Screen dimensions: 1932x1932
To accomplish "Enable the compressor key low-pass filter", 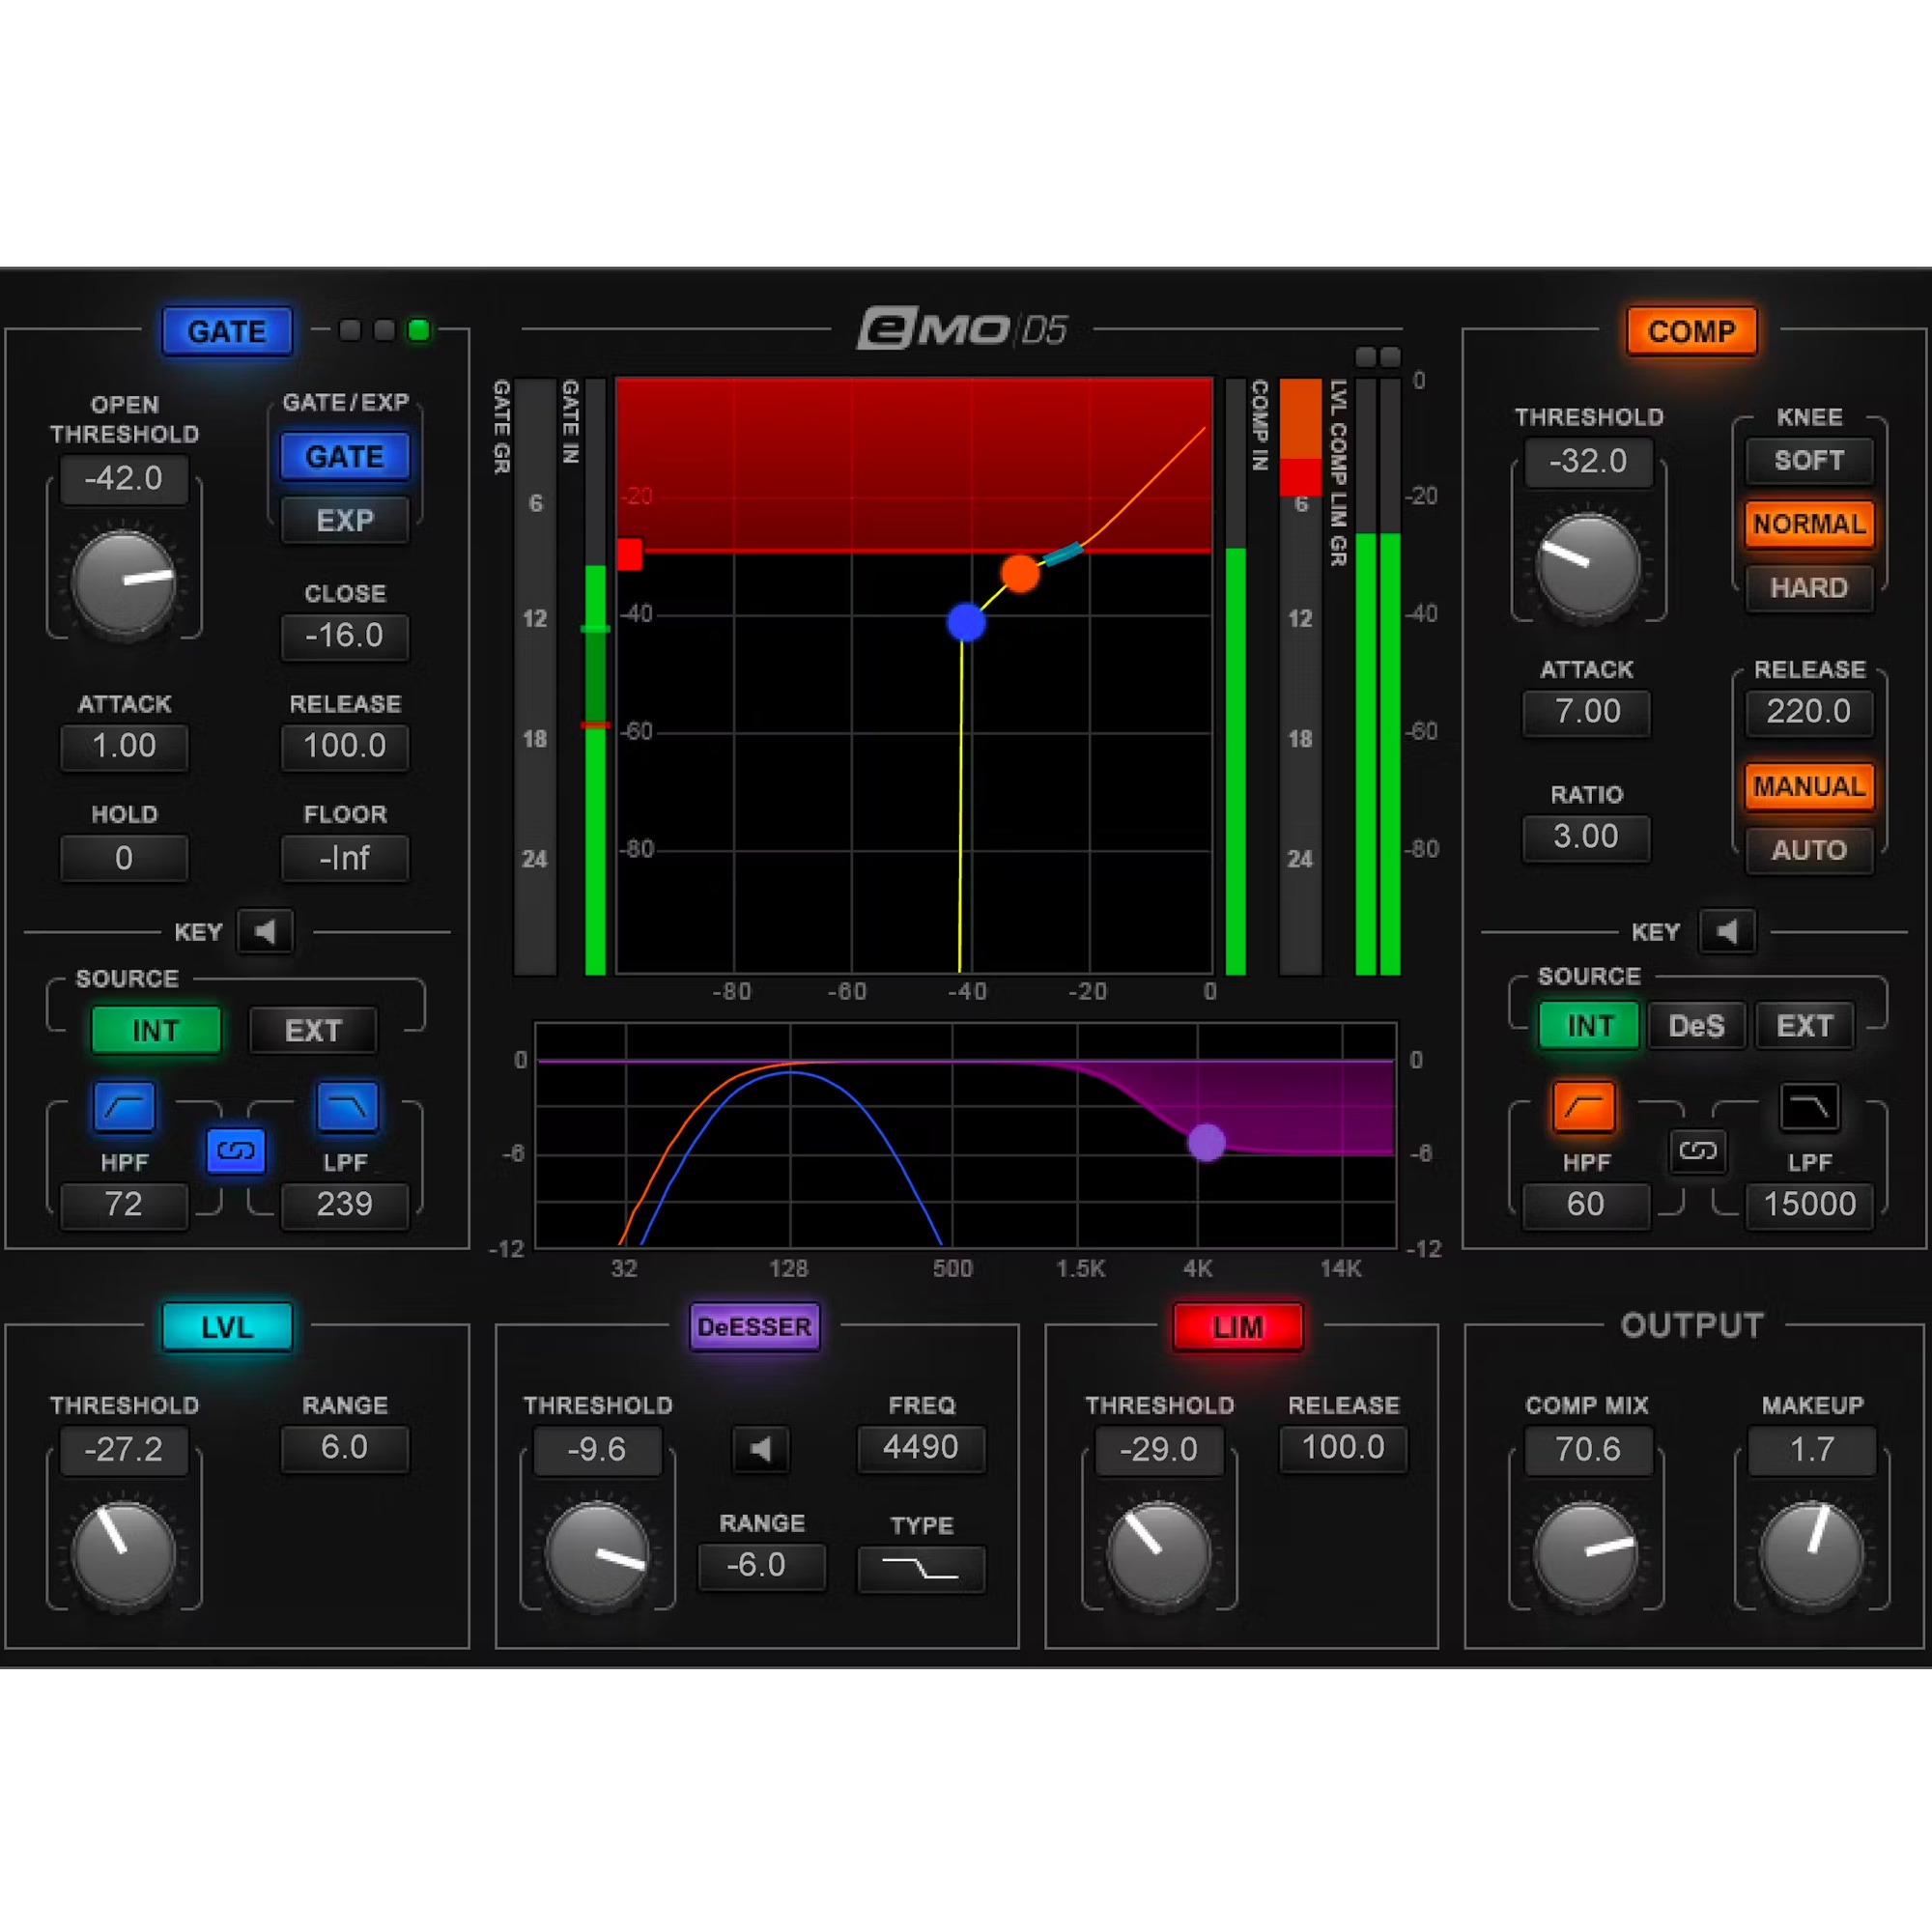I will [1810, 1107].
